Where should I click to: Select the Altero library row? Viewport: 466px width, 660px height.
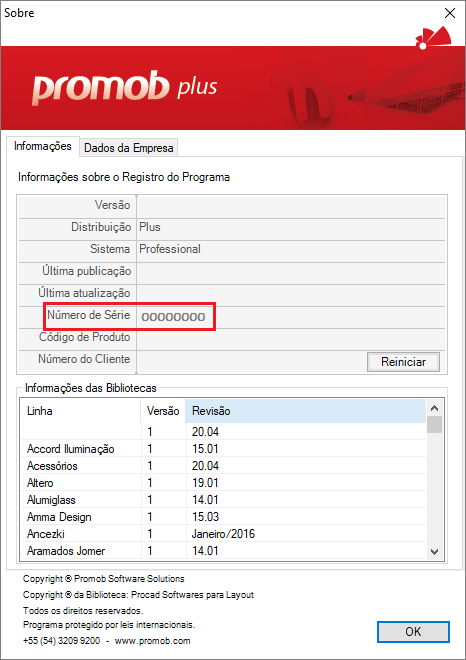coord(223,483)
